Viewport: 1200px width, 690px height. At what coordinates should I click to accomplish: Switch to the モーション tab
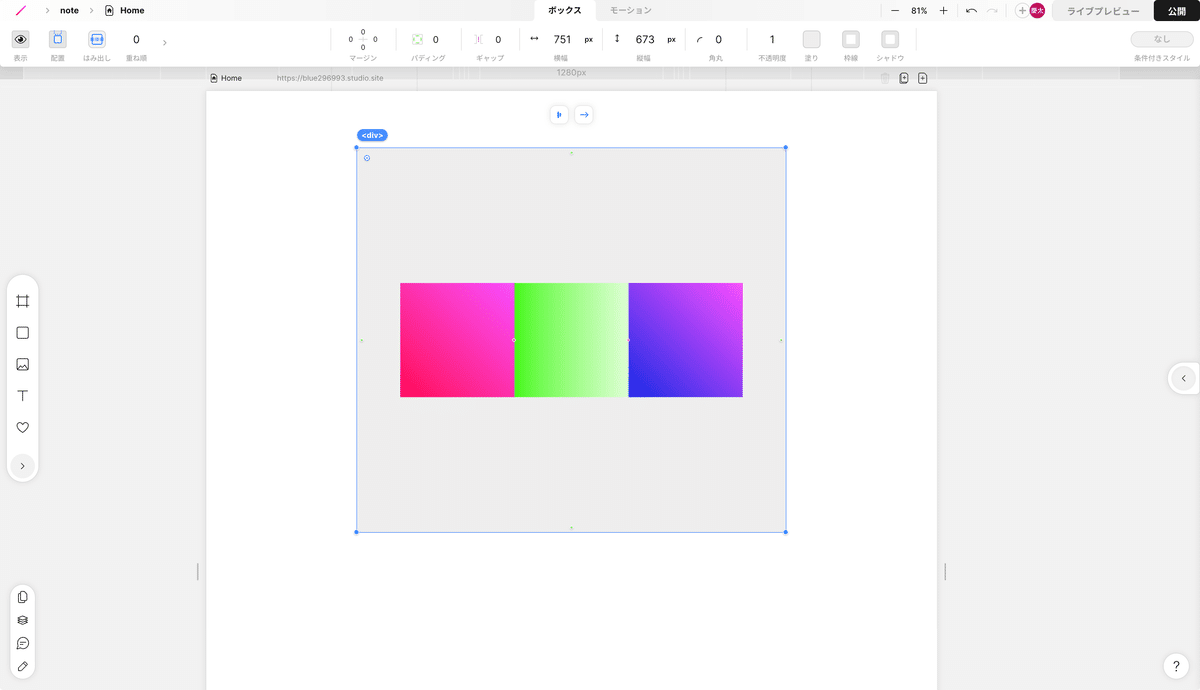click(x=631, y=10)
